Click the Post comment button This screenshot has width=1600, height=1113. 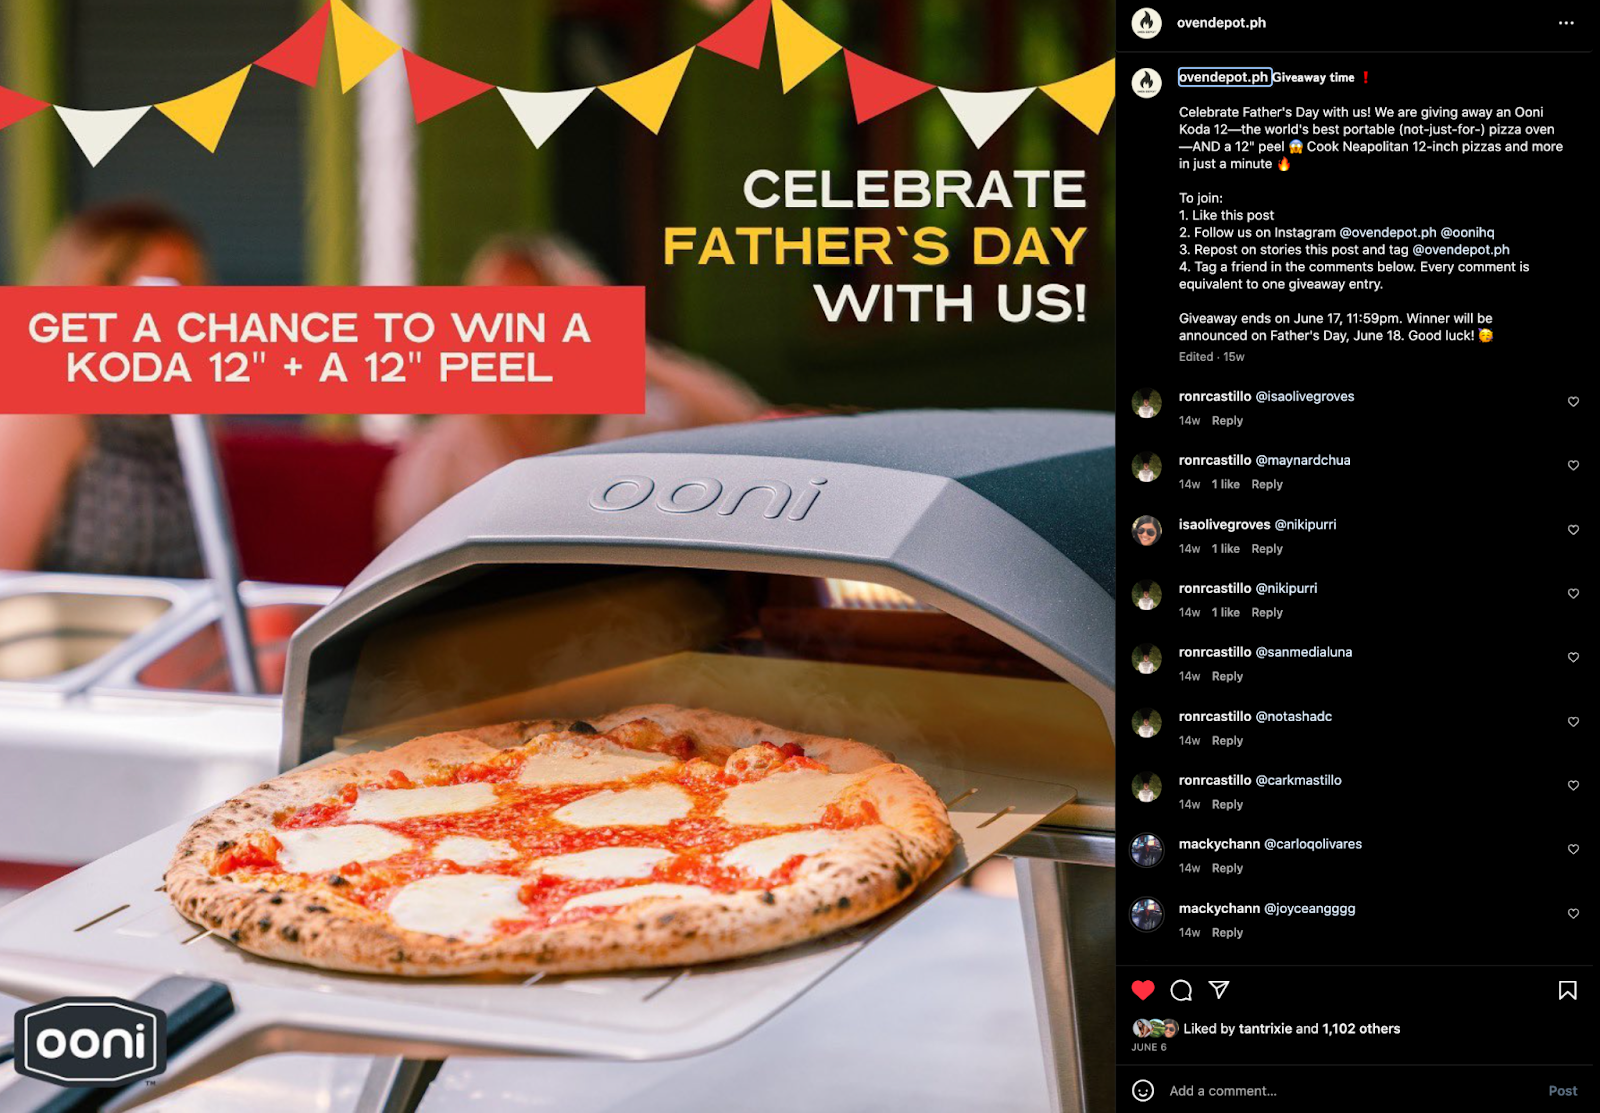(1562, 1091)
